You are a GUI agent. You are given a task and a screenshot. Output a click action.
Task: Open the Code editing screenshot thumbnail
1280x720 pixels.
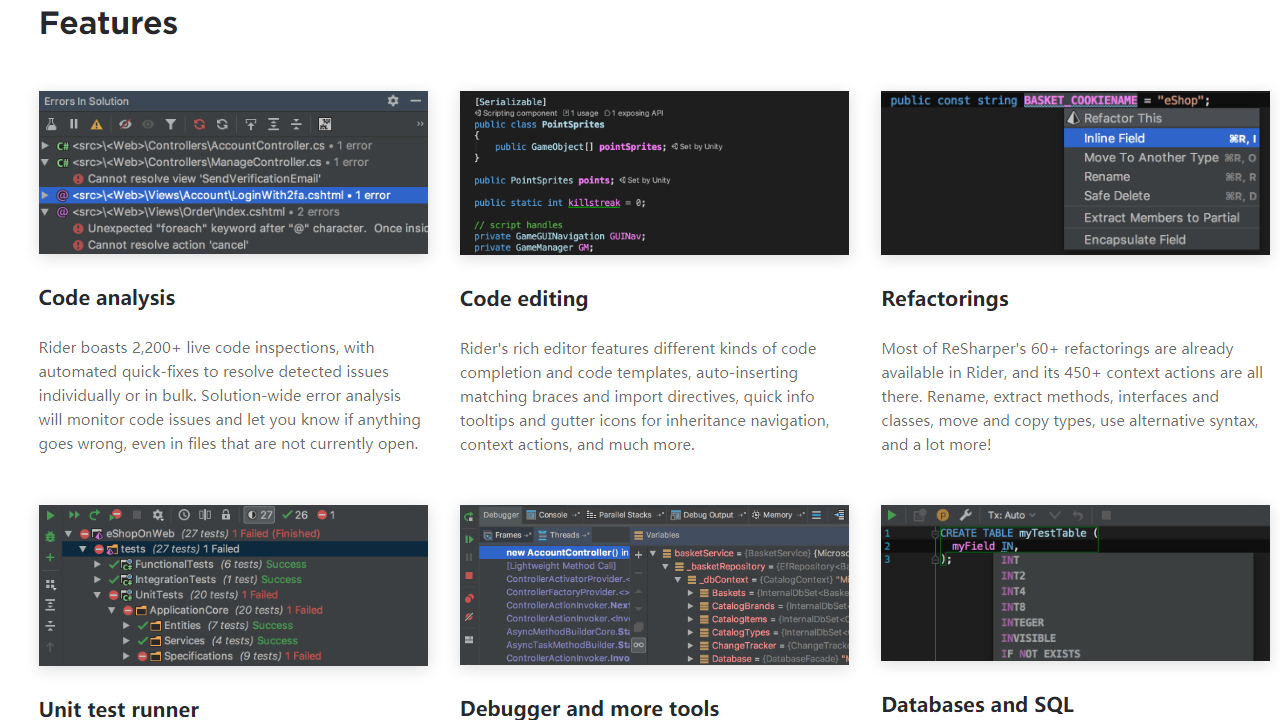tap(654, 173)
